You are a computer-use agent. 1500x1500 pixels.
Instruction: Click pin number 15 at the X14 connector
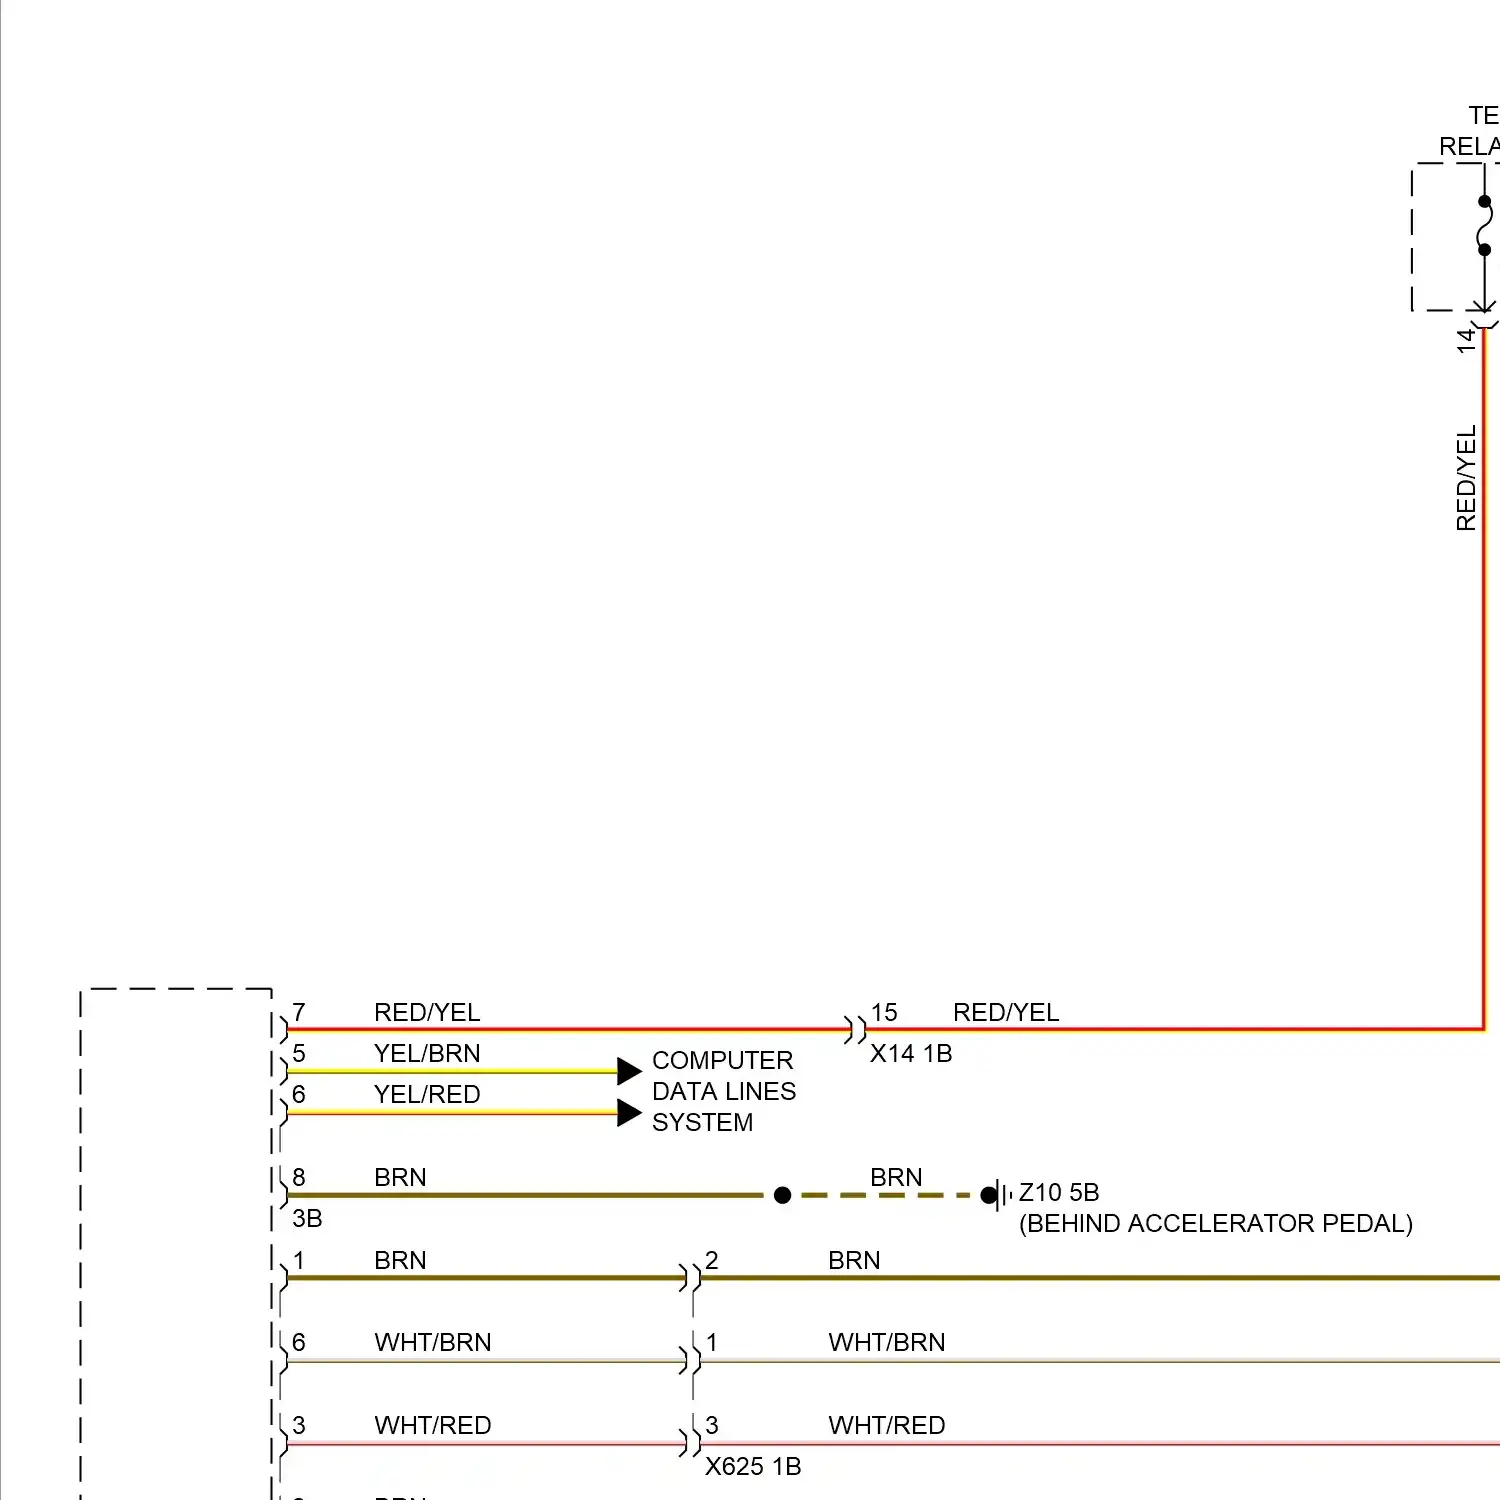click(x=884, y=1012)
